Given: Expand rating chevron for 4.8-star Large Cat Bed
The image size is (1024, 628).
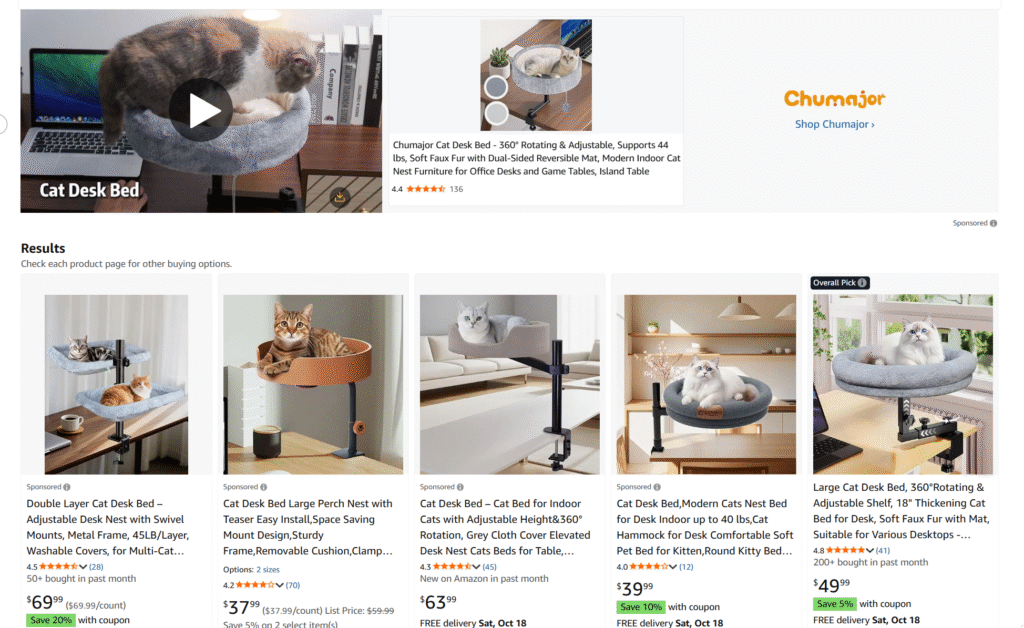Looking at the screenshot, I should pos(869,550).
